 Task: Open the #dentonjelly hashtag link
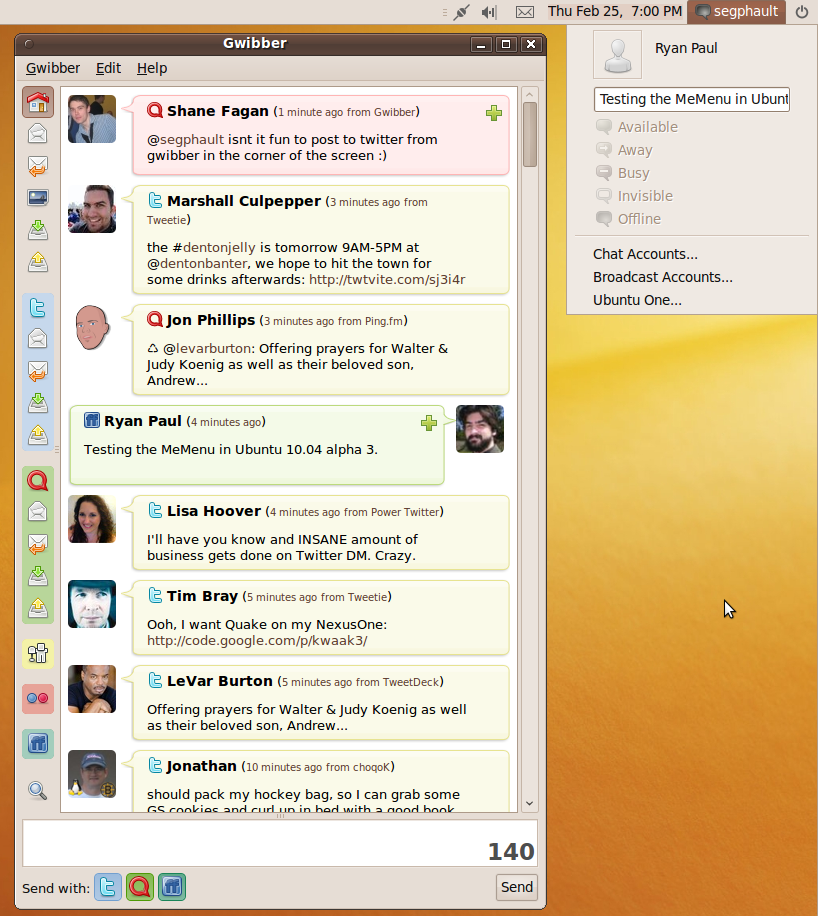point(214,248)
